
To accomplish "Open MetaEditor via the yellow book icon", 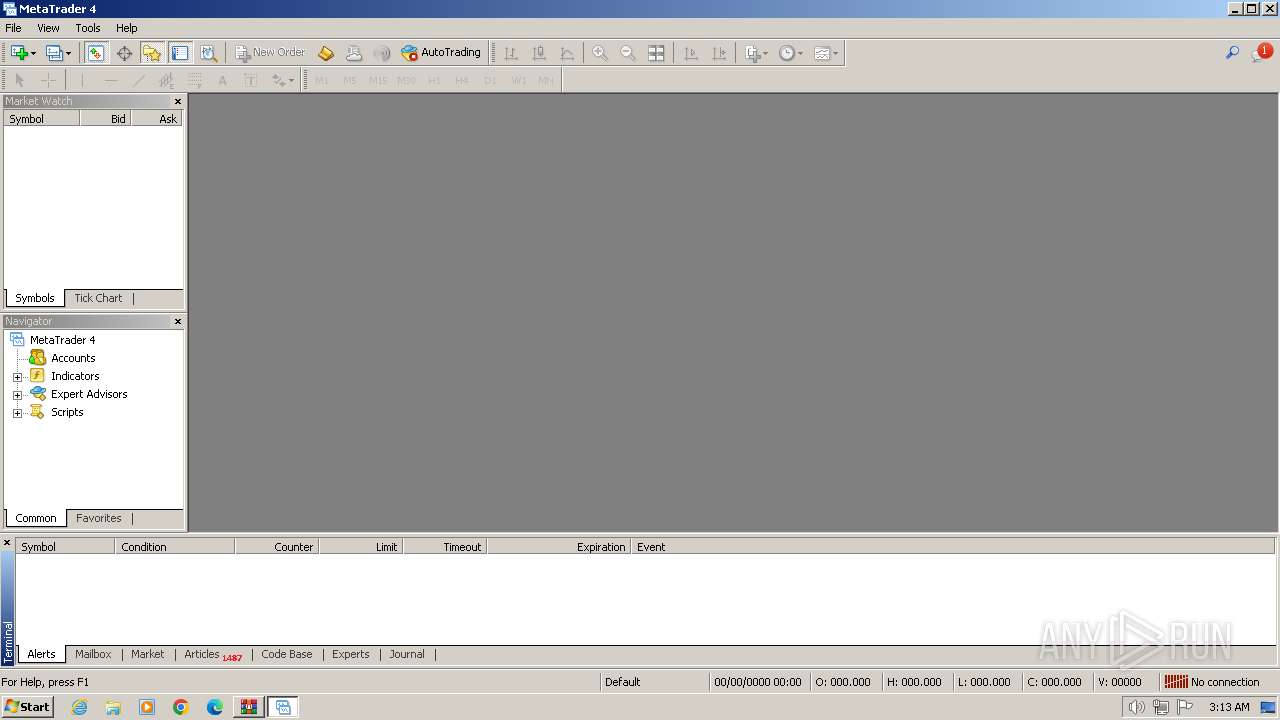I will [x=326, y=53].
